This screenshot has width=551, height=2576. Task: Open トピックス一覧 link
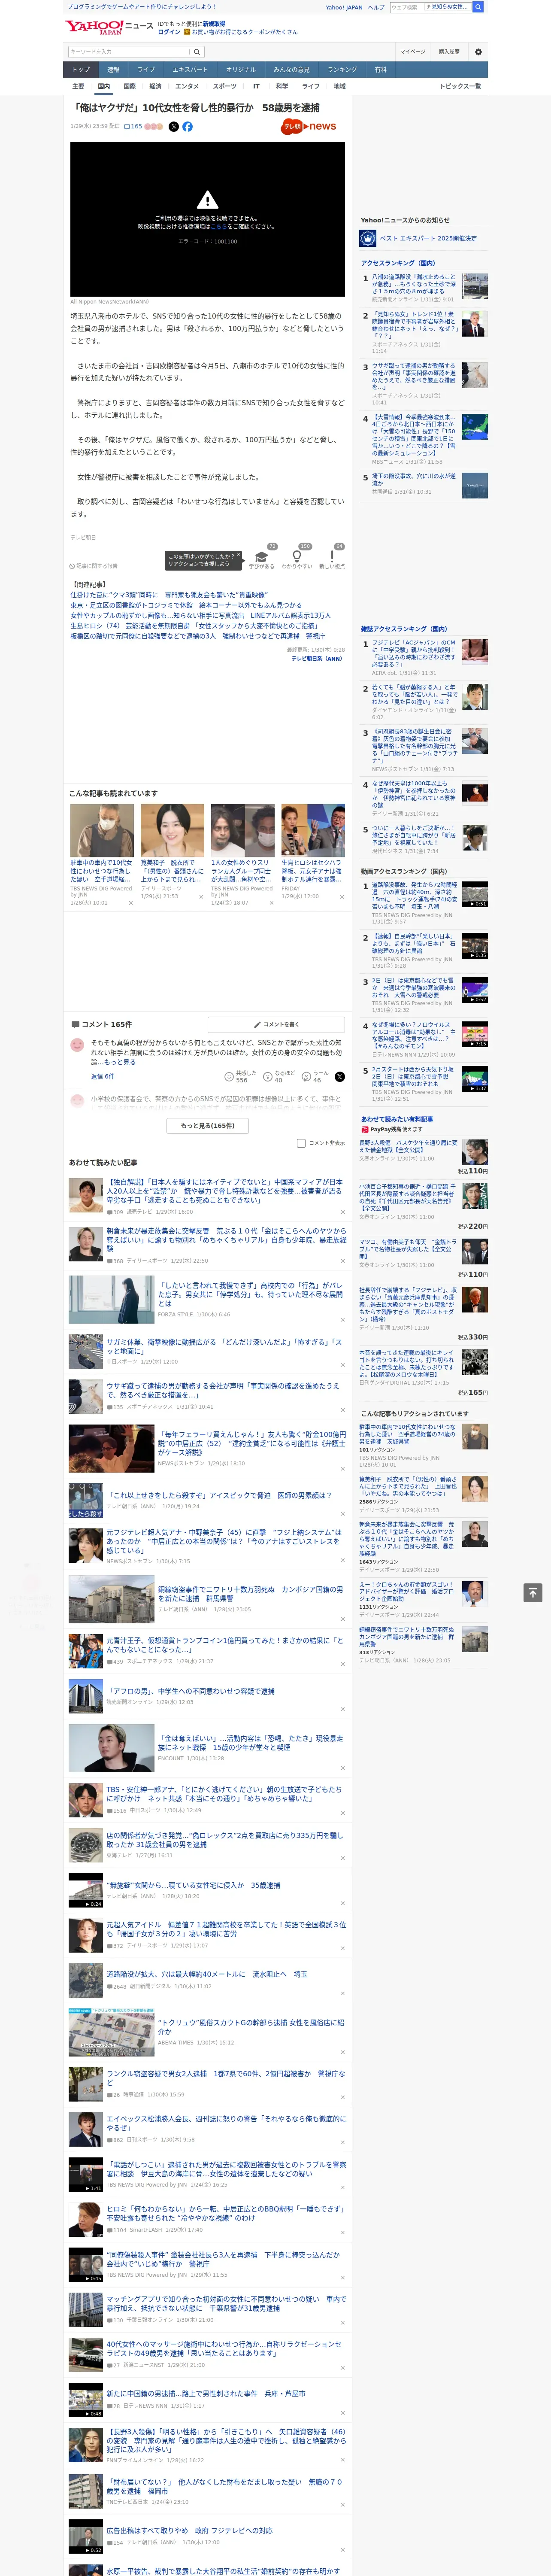click(x=460, y=86)
